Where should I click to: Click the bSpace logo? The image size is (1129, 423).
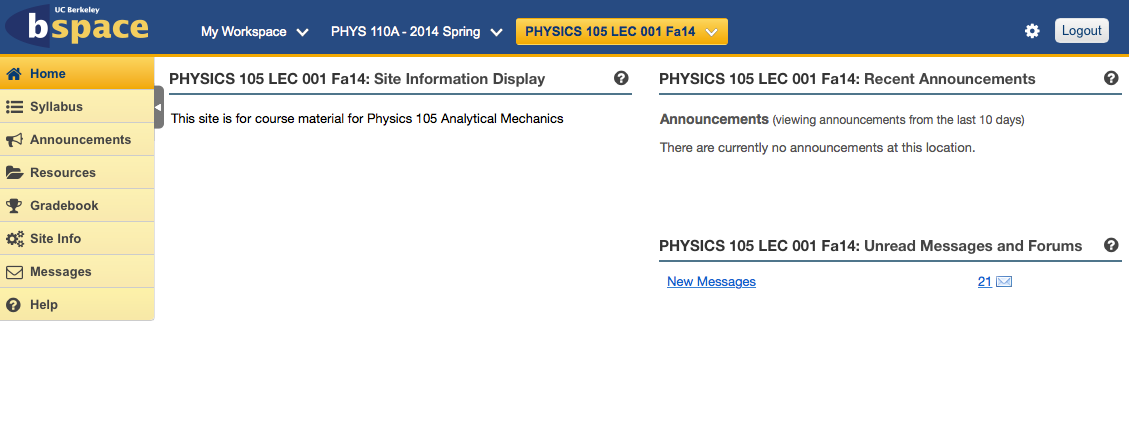tap(76, 27)
